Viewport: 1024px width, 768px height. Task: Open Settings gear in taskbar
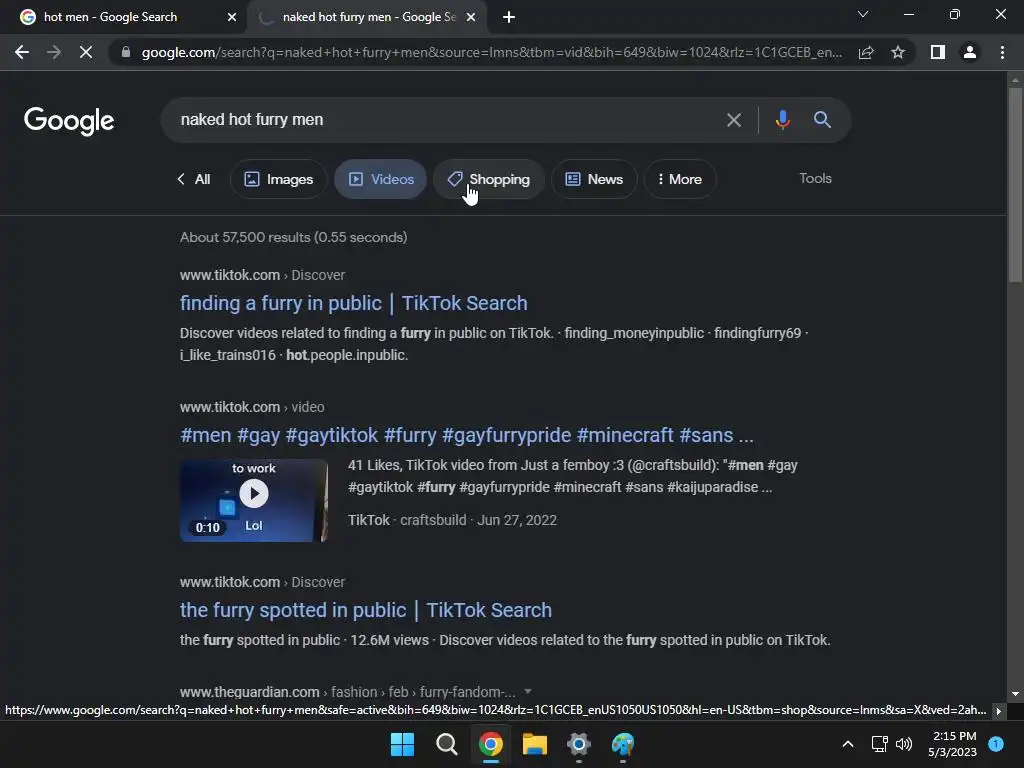coord(579,744)
